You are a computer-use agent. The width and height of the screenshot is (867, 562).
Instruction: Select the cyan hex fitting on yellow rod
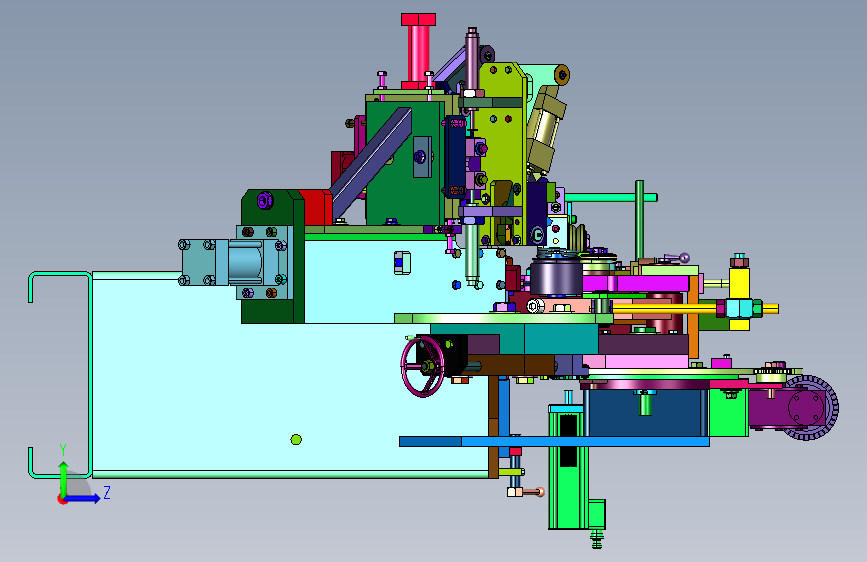point(741,308)
